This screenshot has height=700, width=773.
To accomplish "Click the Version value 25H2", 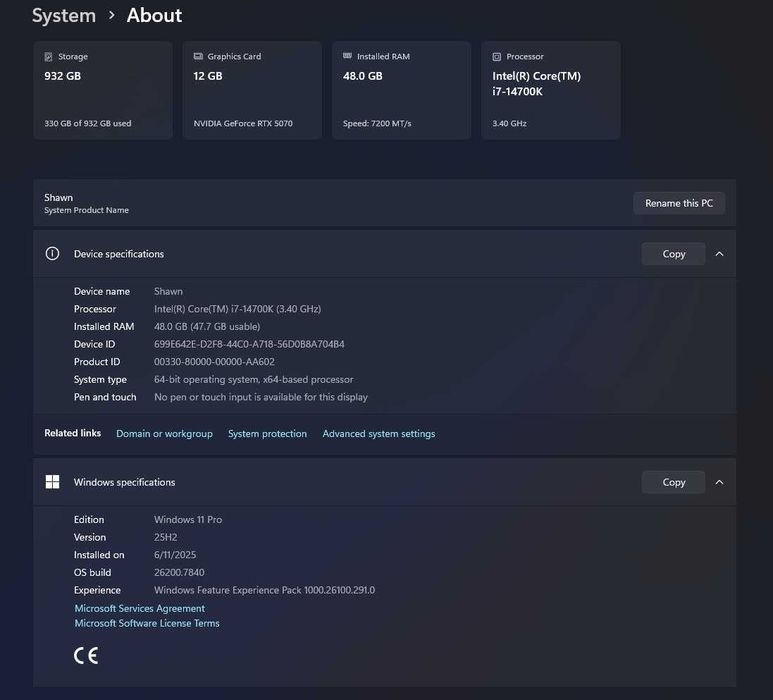I will click(x=166, y=537).
